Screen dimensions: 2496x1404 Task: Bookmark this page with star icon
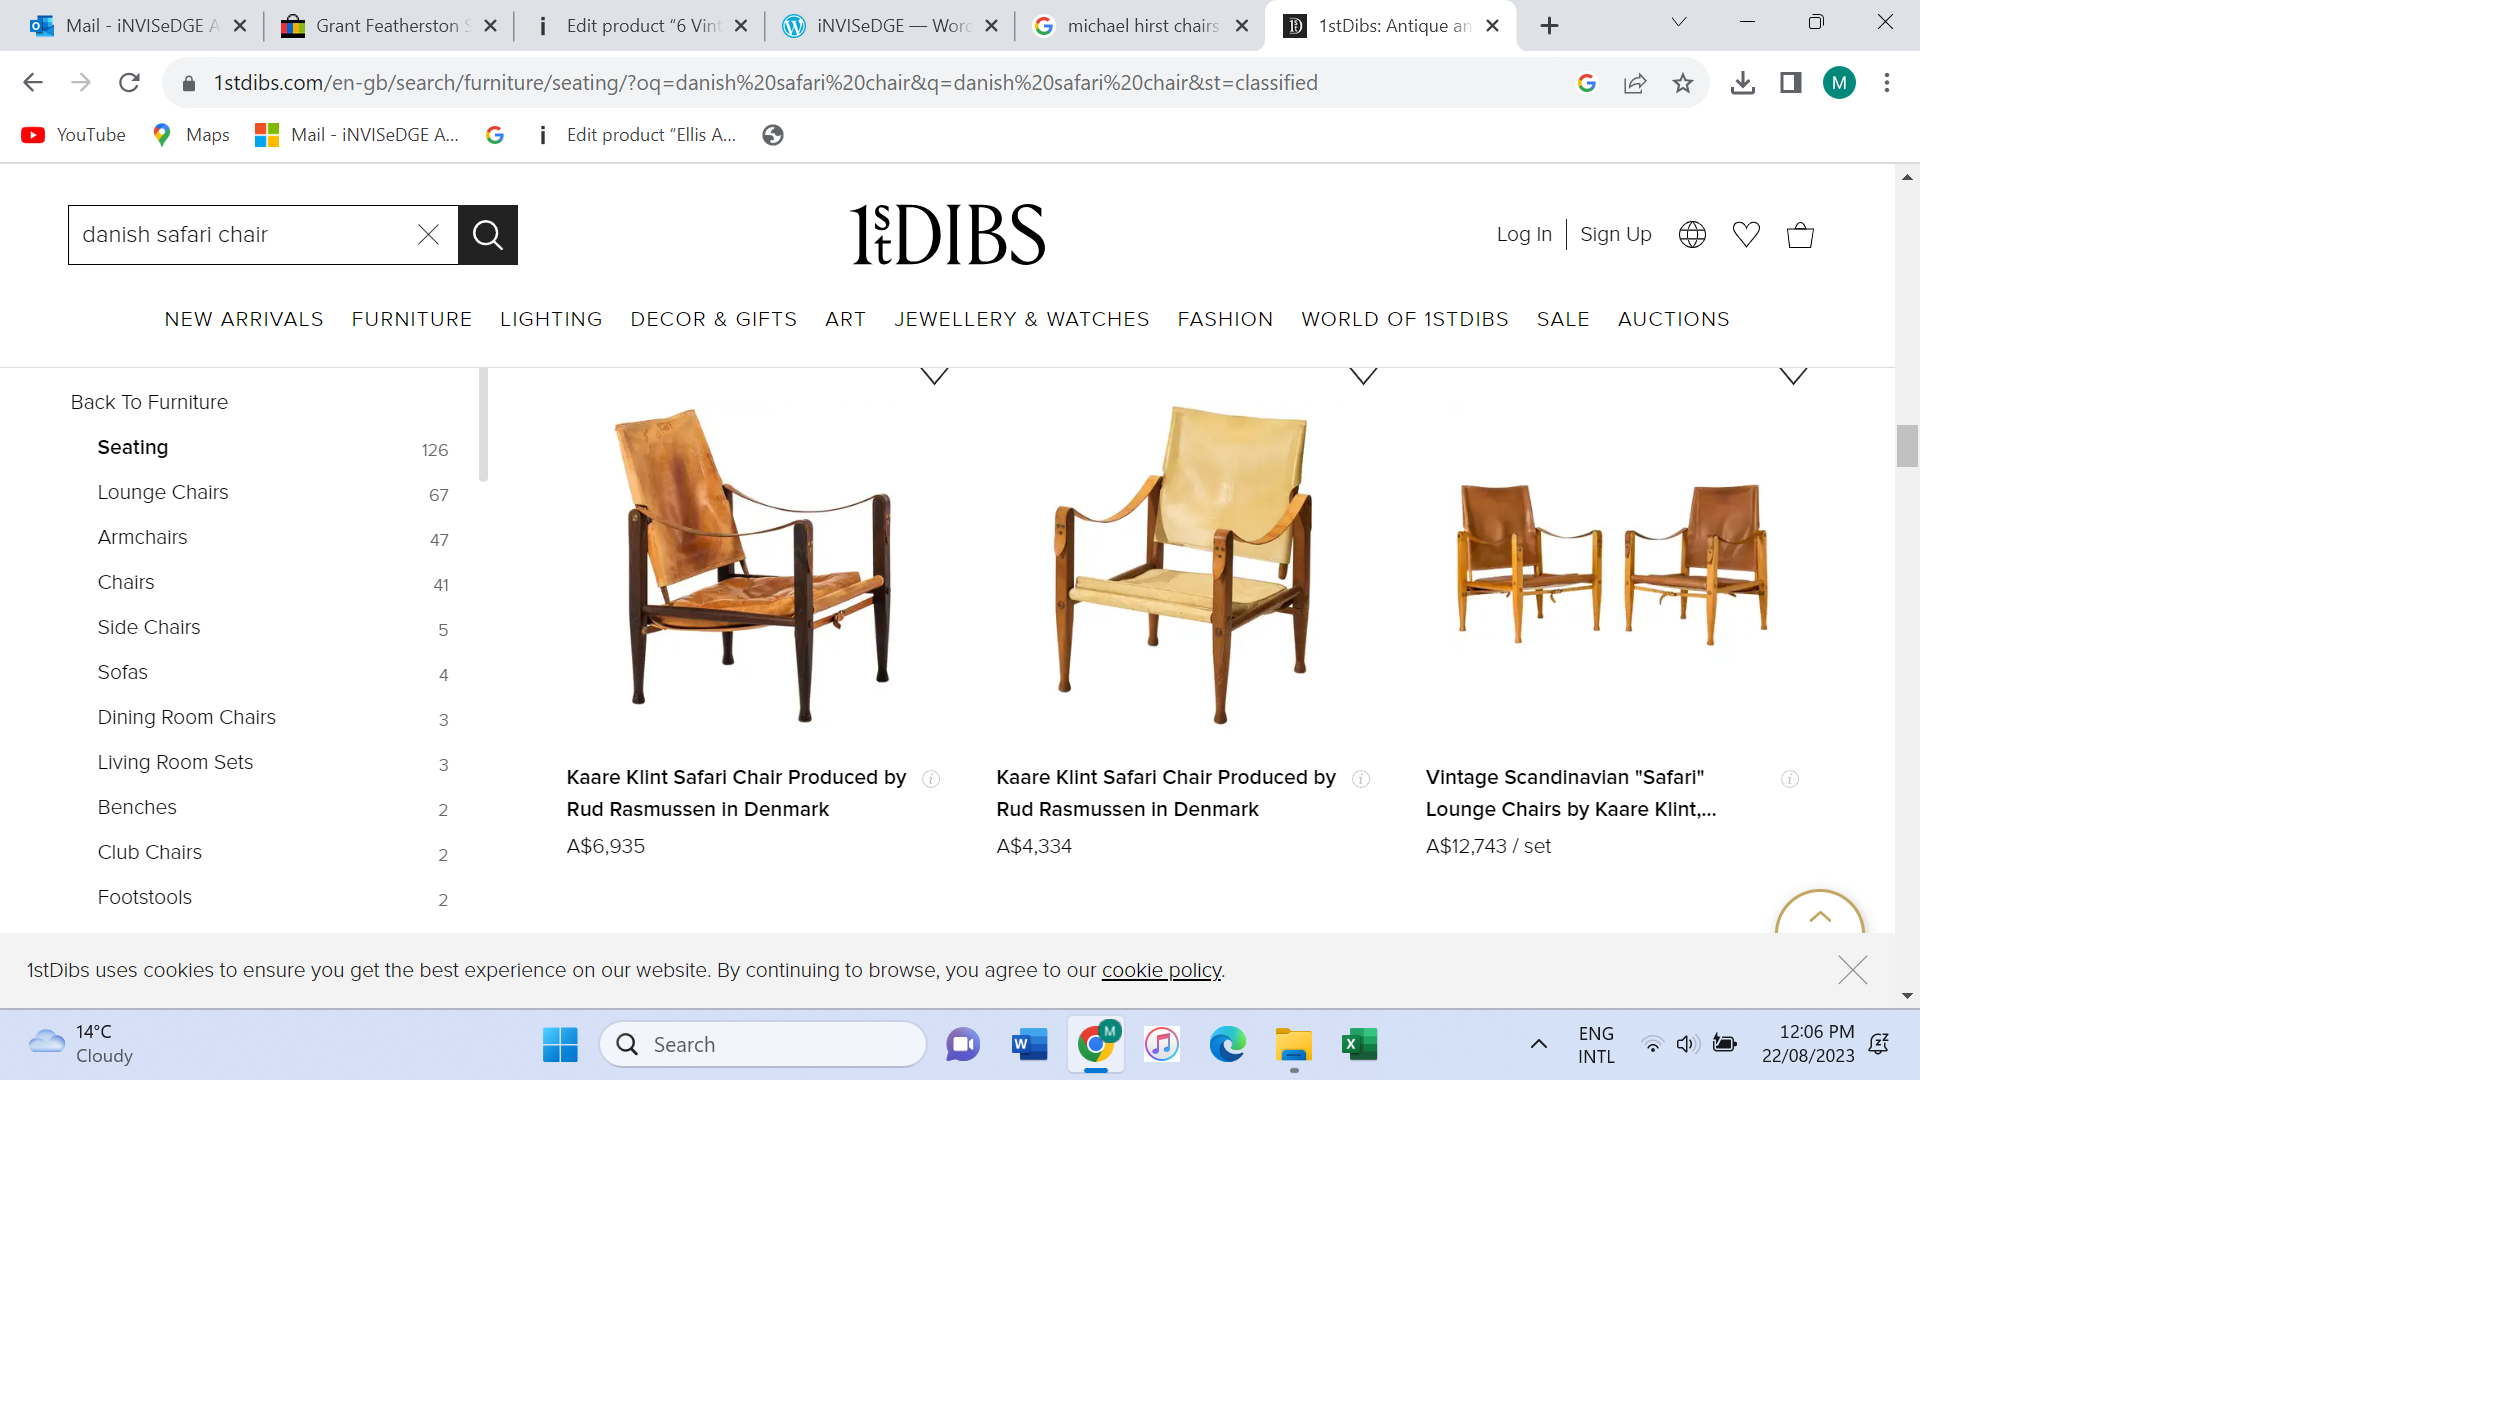(1682, 83)
